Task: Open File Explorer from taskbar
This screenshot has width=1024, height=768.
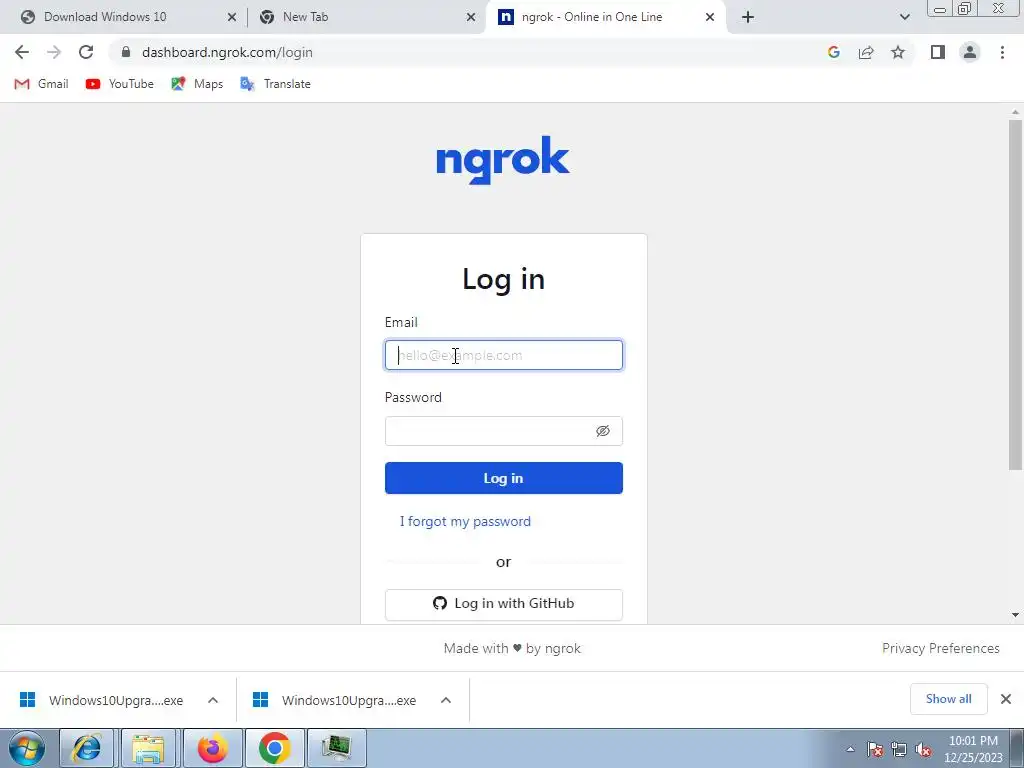Action: [x=148, y=748]
